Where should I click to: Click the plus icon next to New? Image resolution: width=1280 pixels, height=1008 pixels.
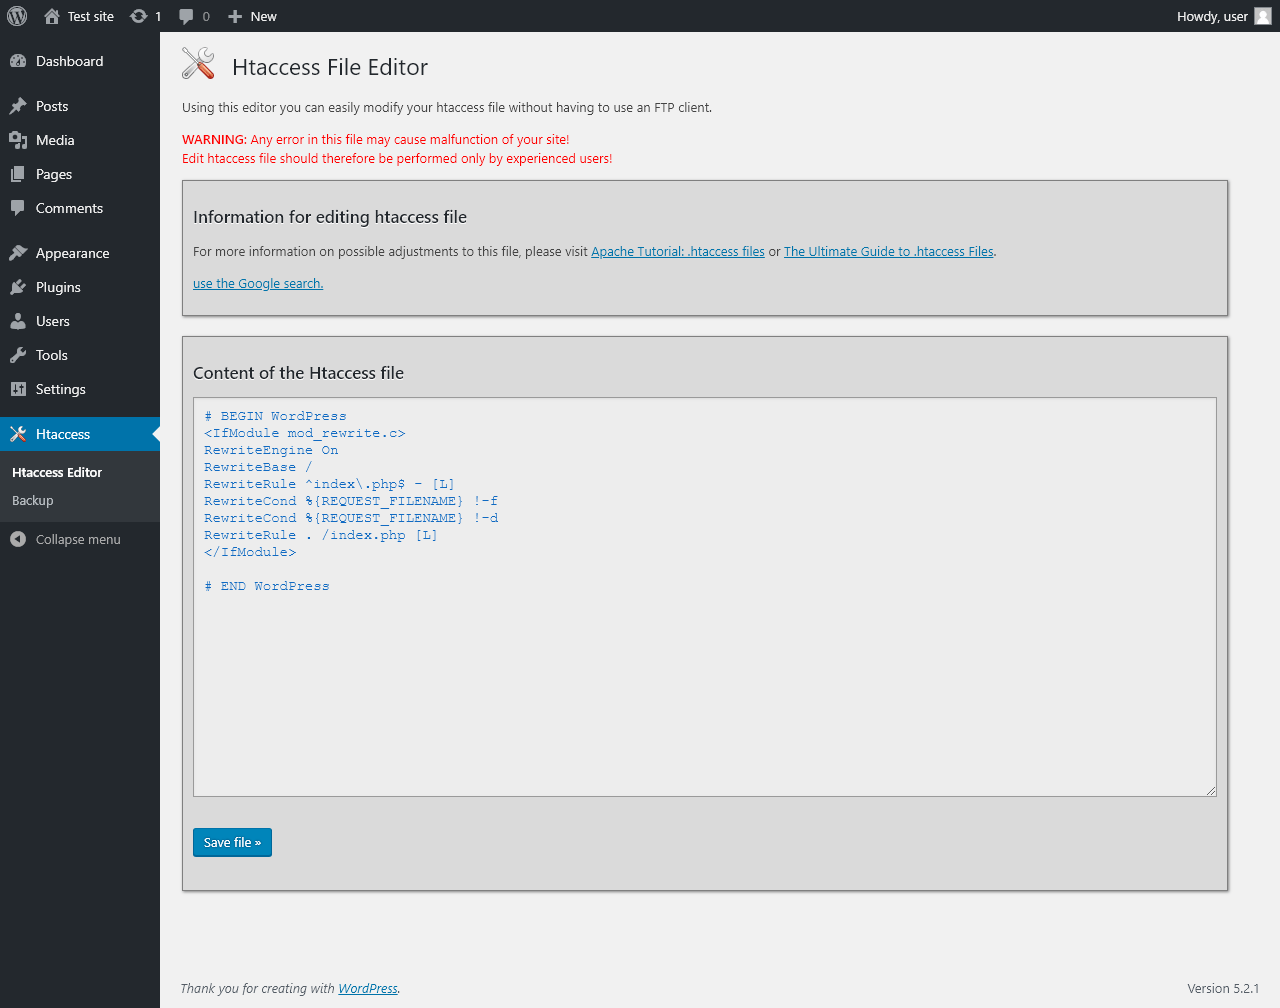(x=235, y=16)
